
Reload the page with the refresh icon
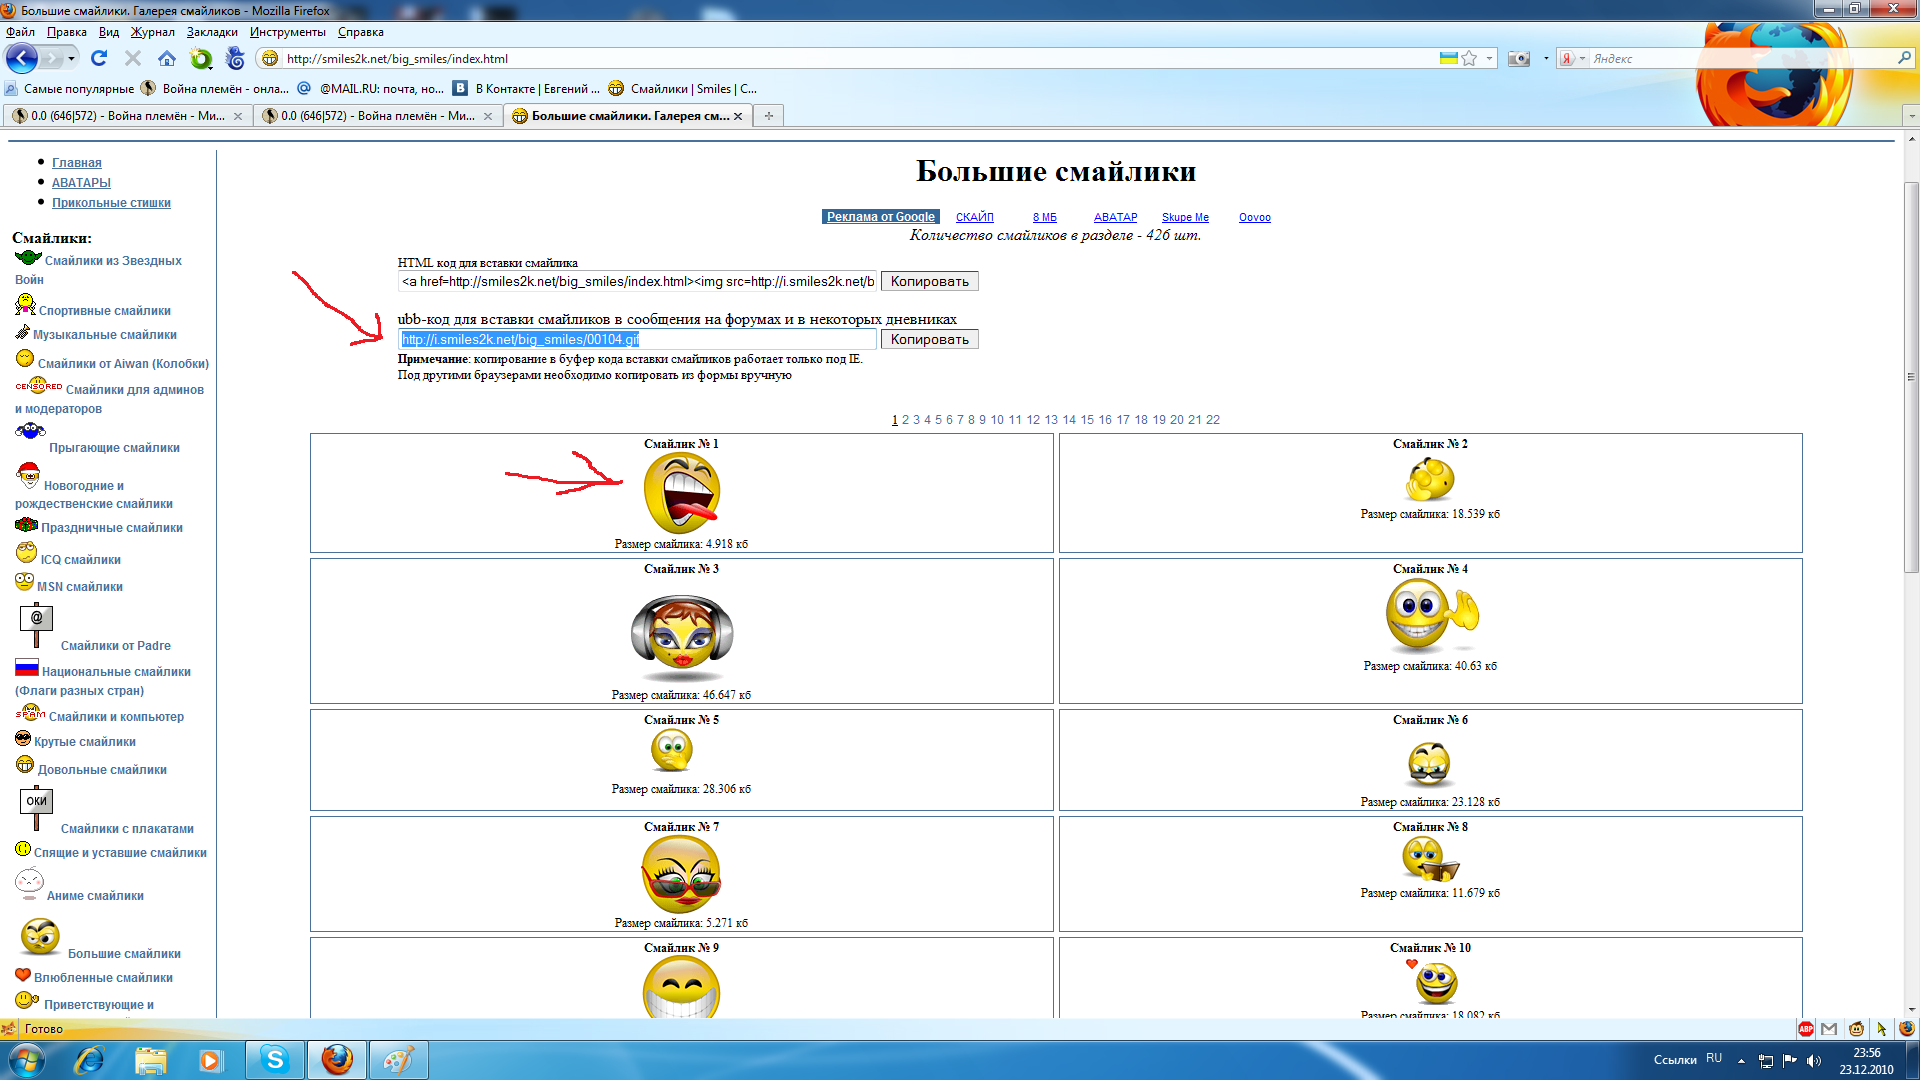click(x=98, y=58)
